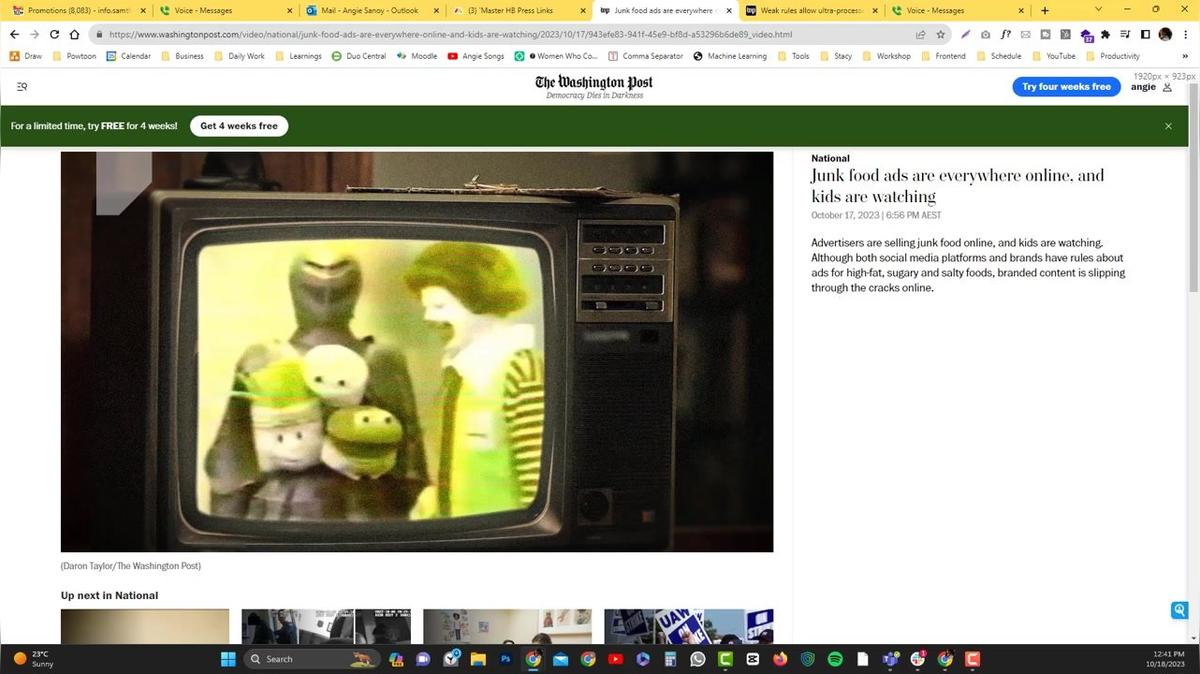Open Windows Start menu
Screen dimensions: 1200x674
click(x=227, y=659)
